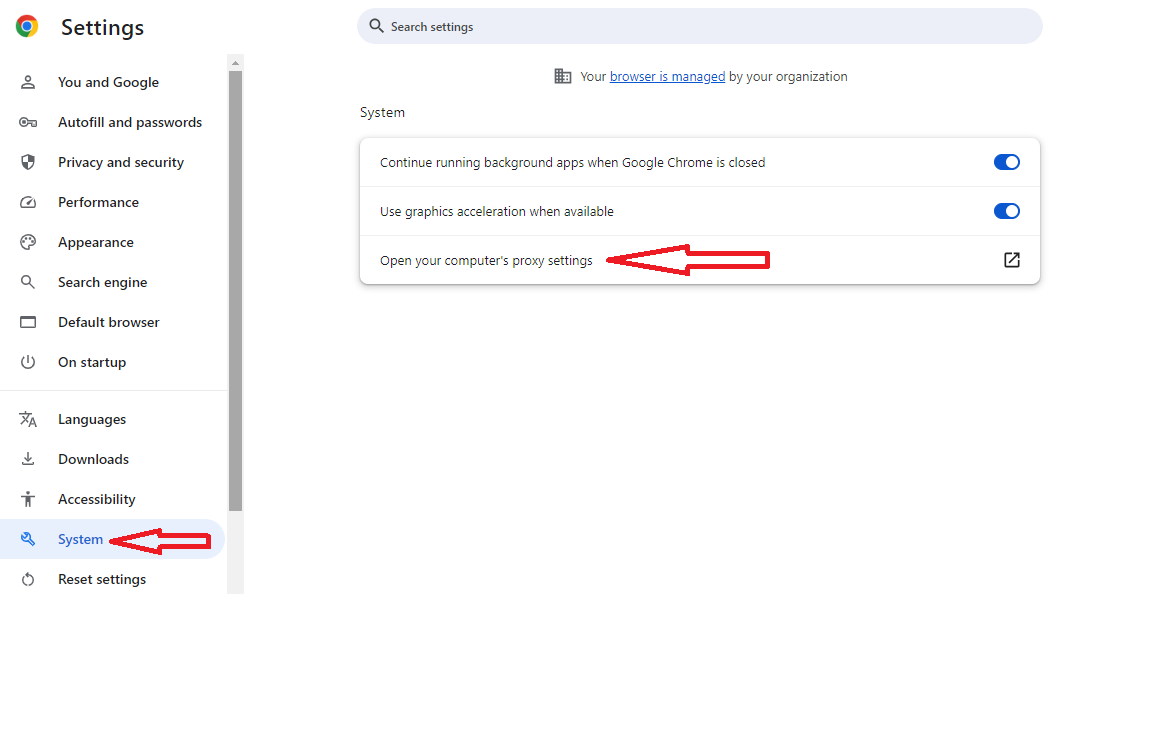Click the Appearance palette icon
Screen dimensions: 1169x729
28,242
